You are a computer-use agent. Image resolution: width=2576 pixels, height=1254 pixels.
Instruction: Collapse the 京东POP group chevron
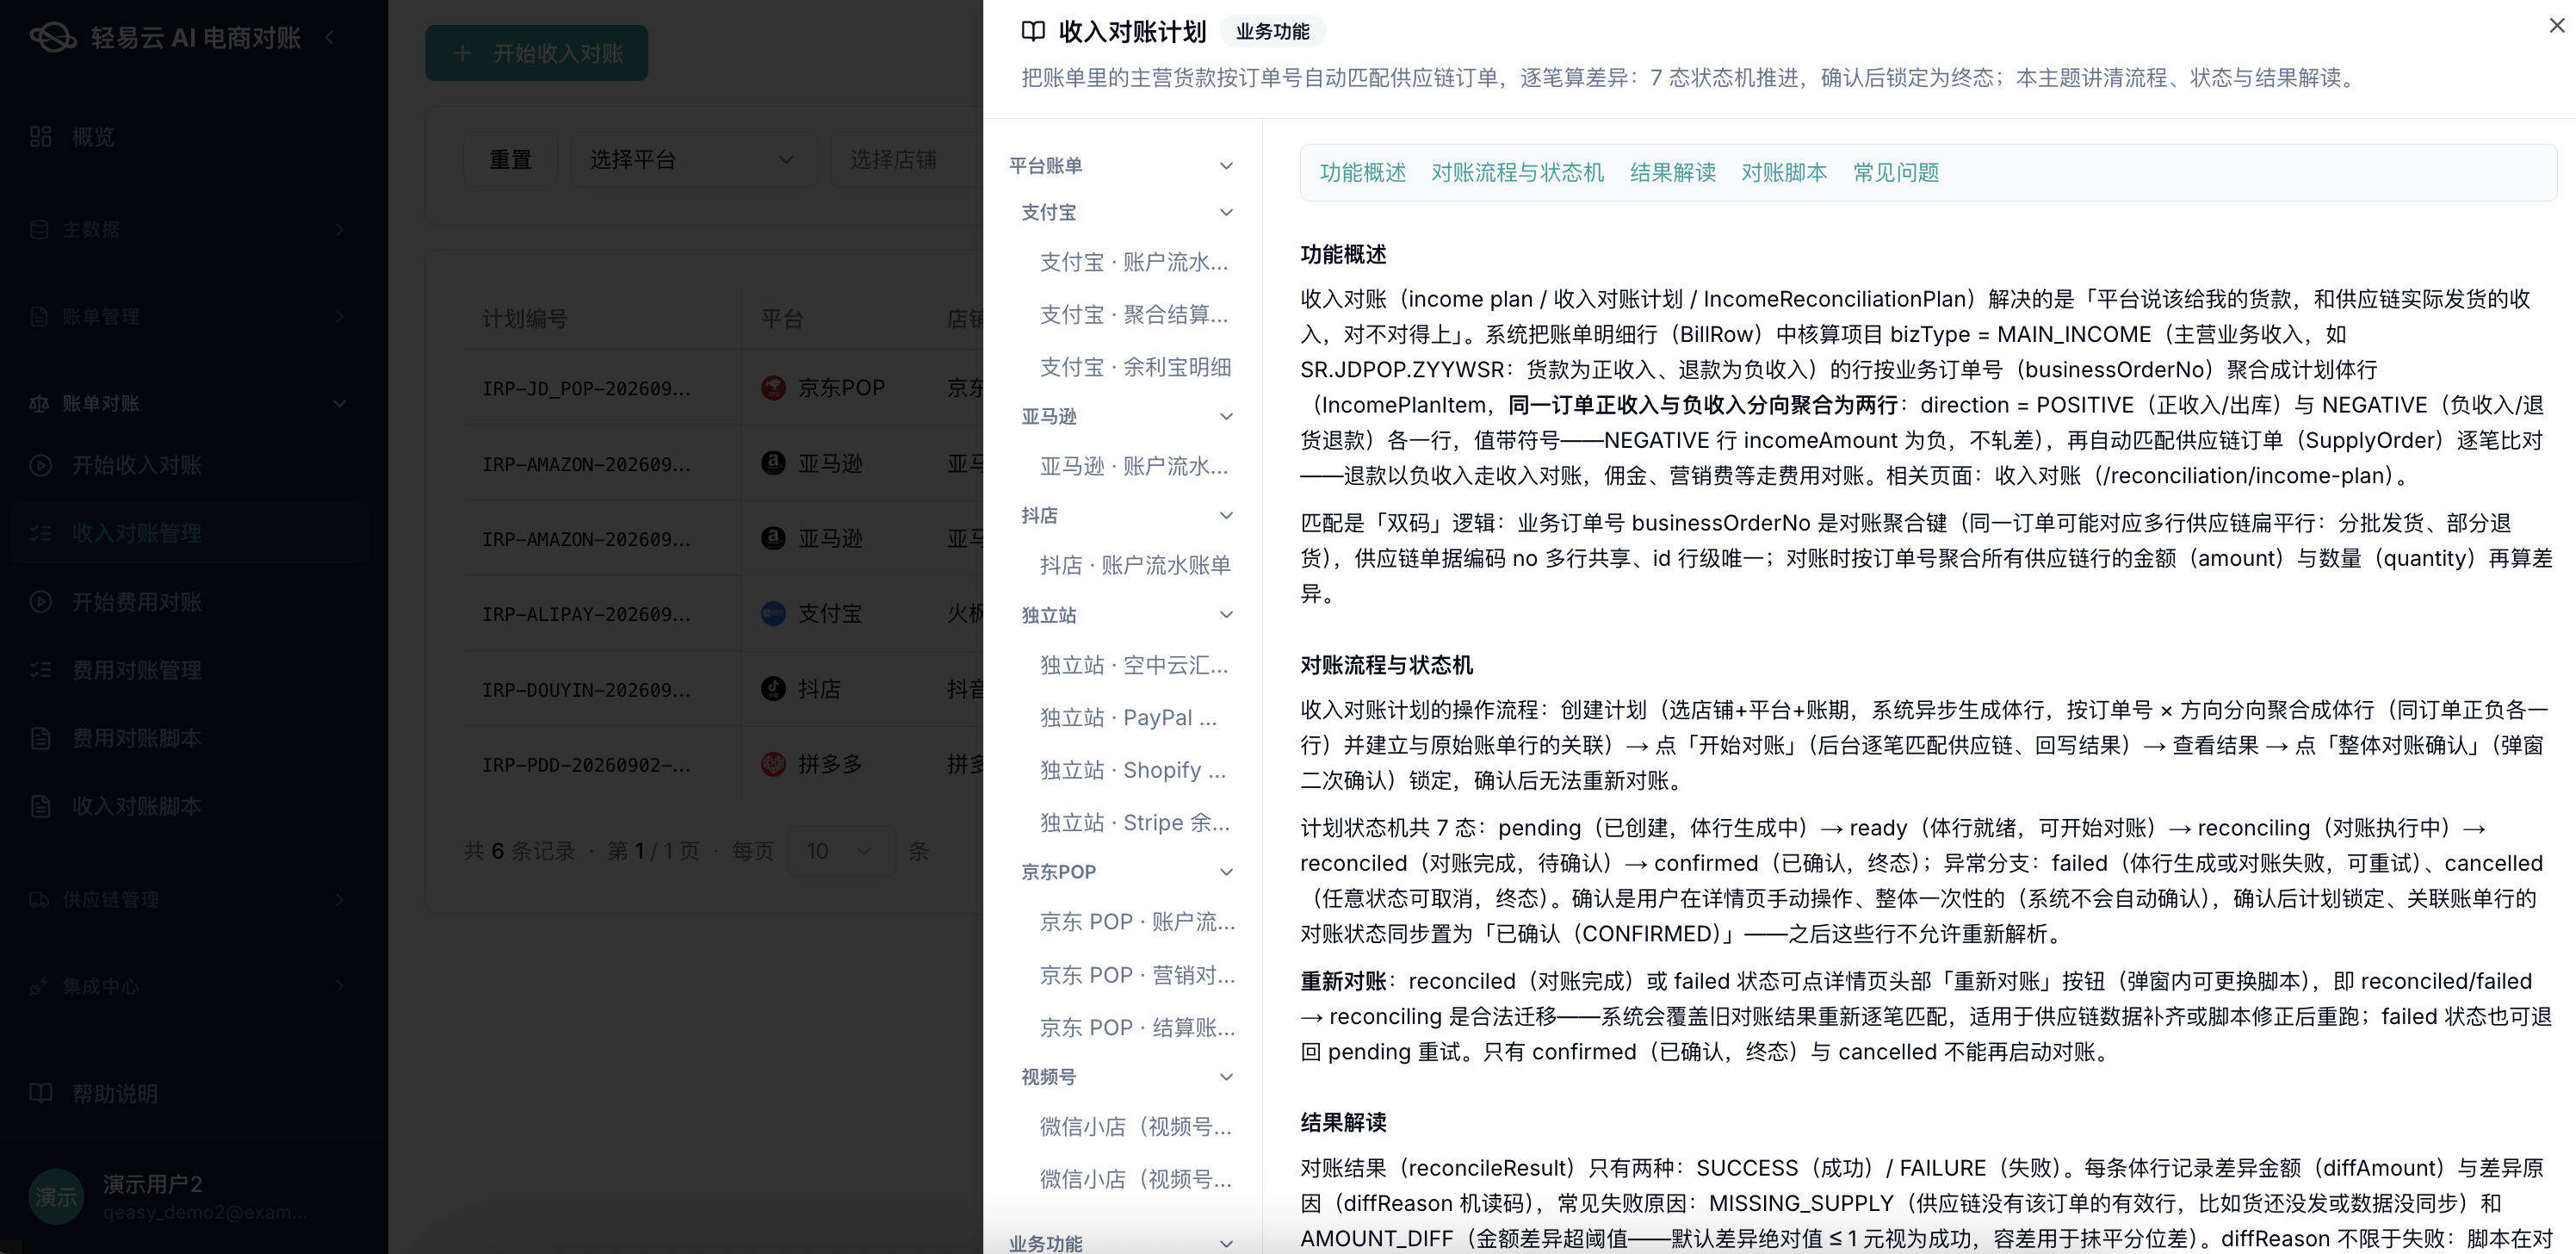[1226, 872]
